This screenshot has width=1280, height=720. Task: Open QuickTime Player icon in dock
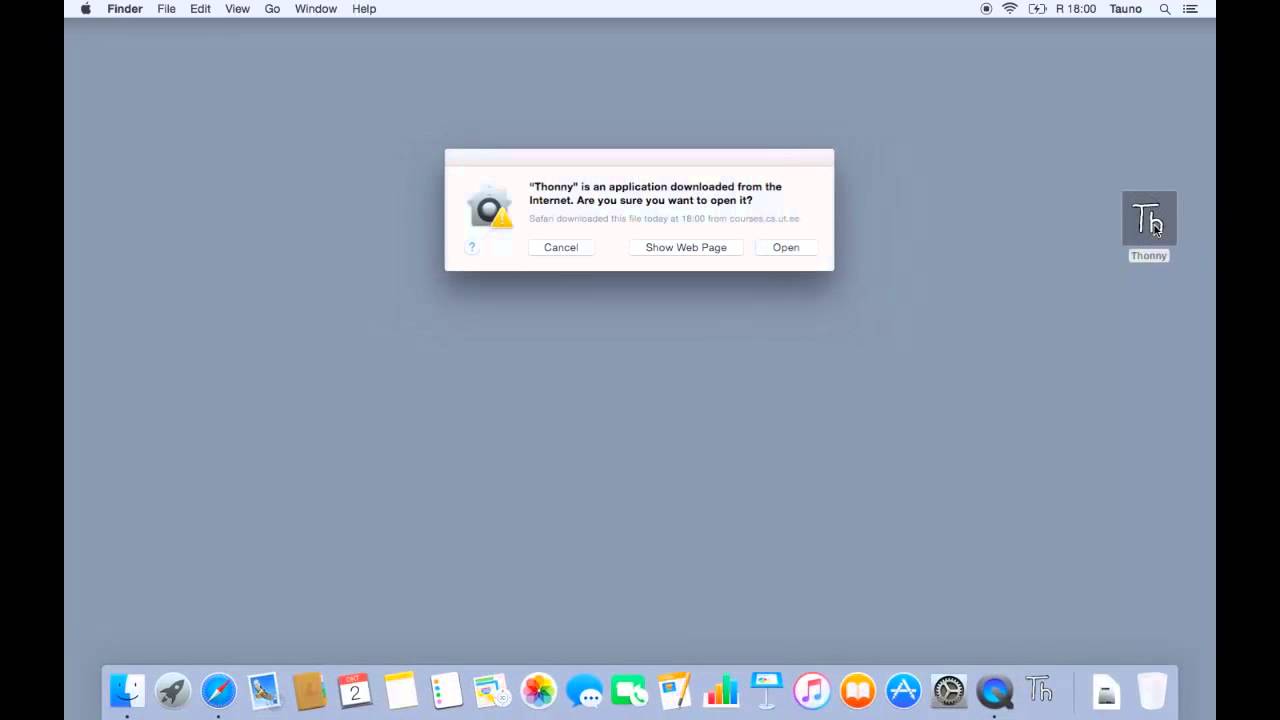click(994, 690)
